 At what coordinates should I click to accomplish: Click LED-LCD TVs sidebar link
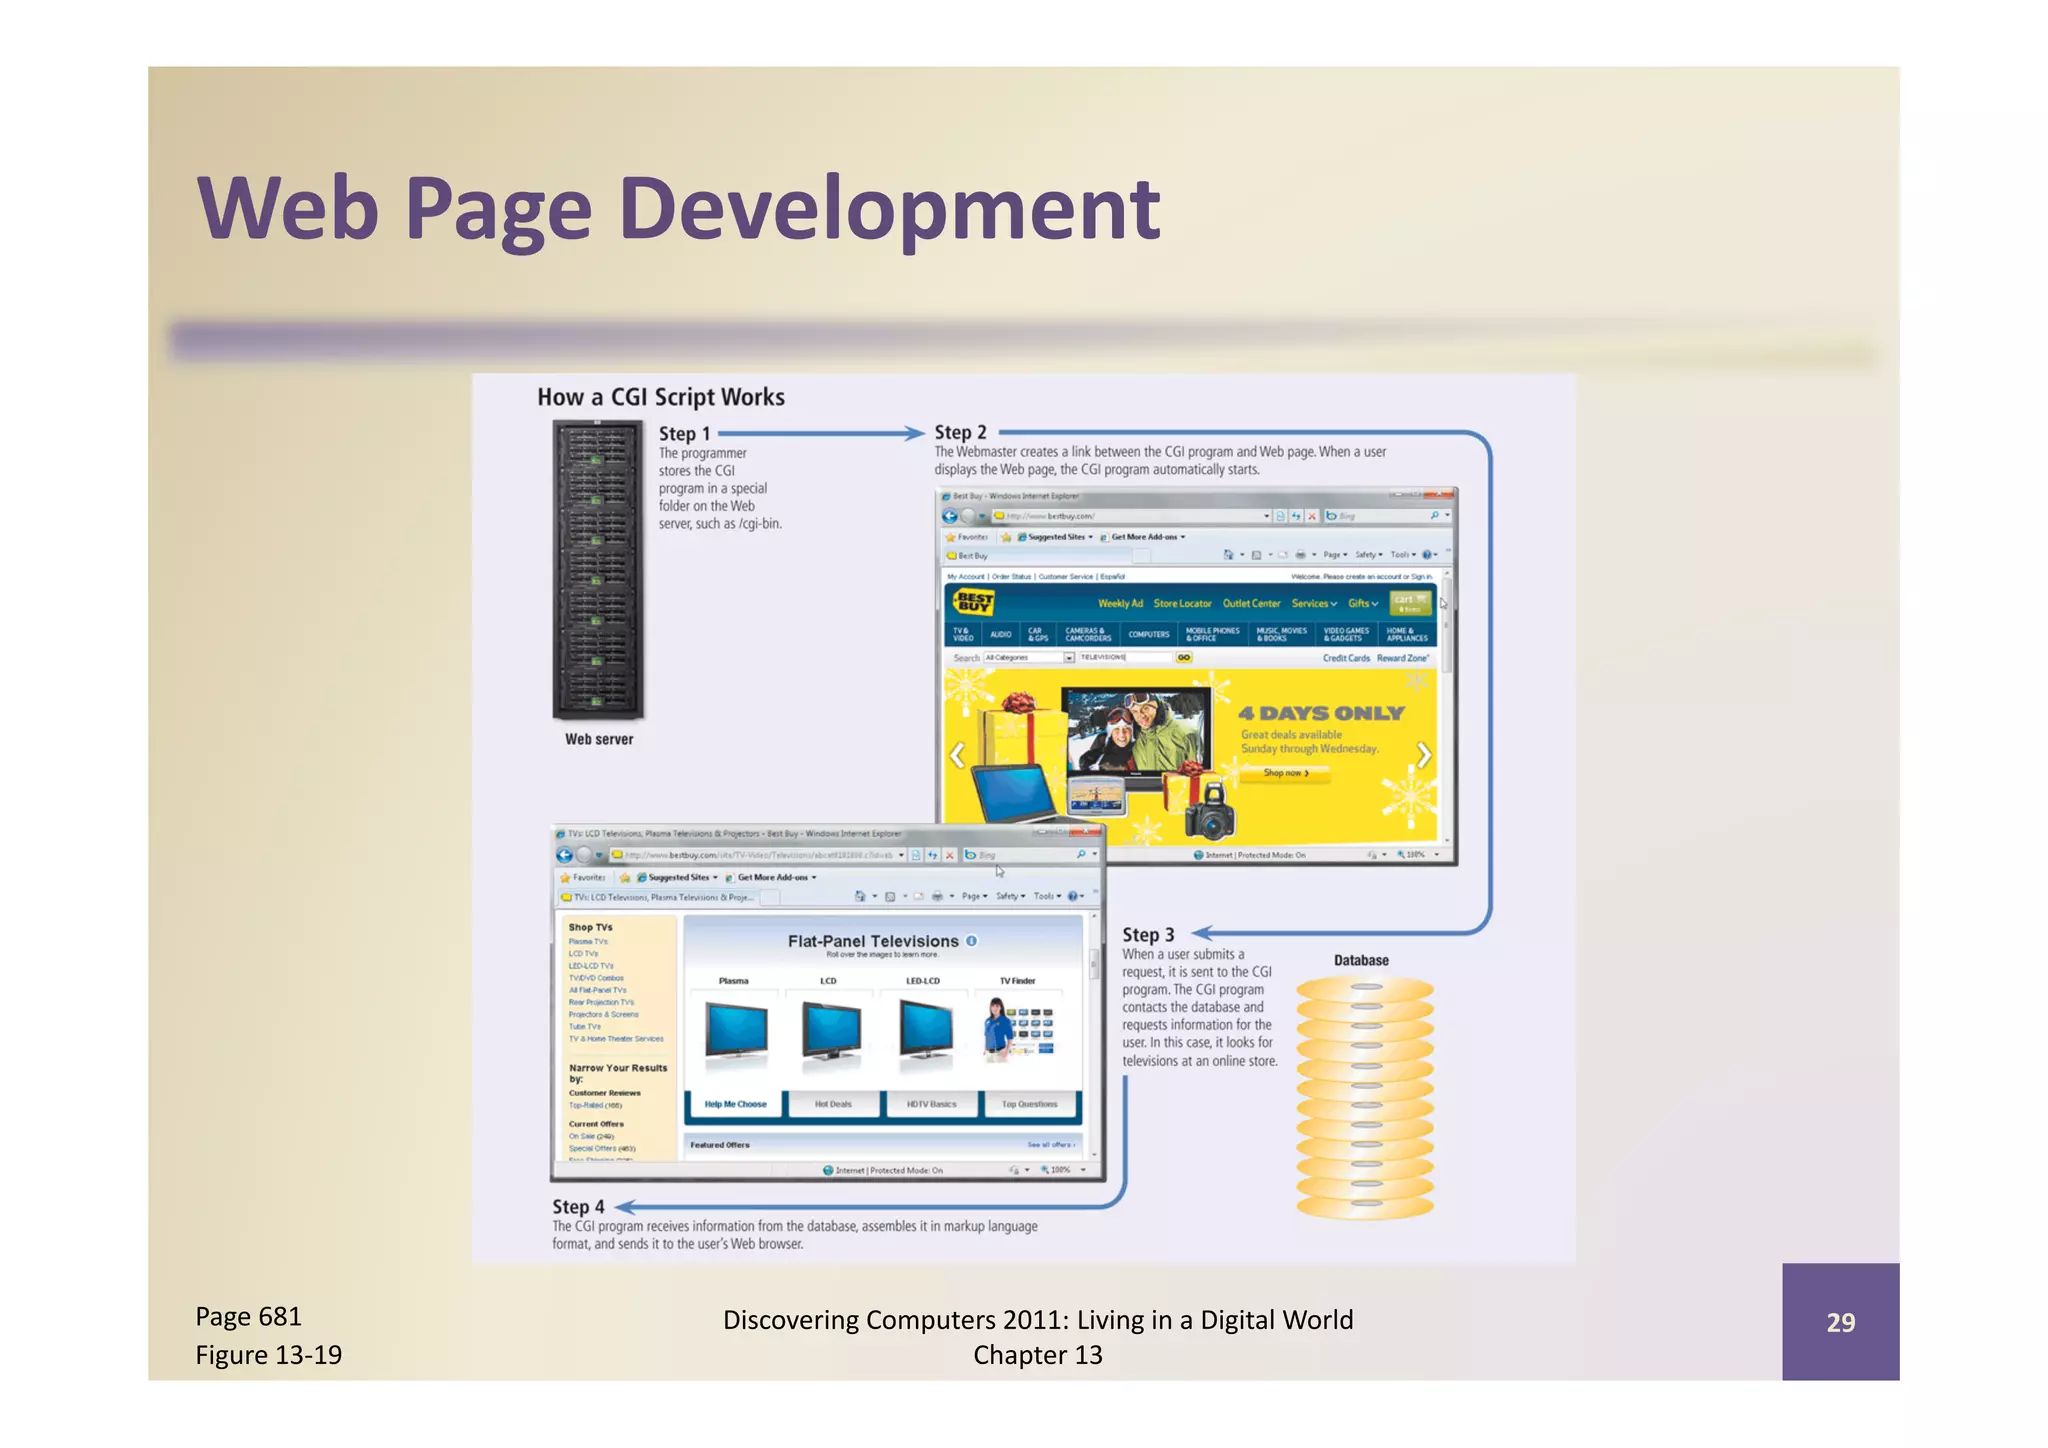click(591, 966)
